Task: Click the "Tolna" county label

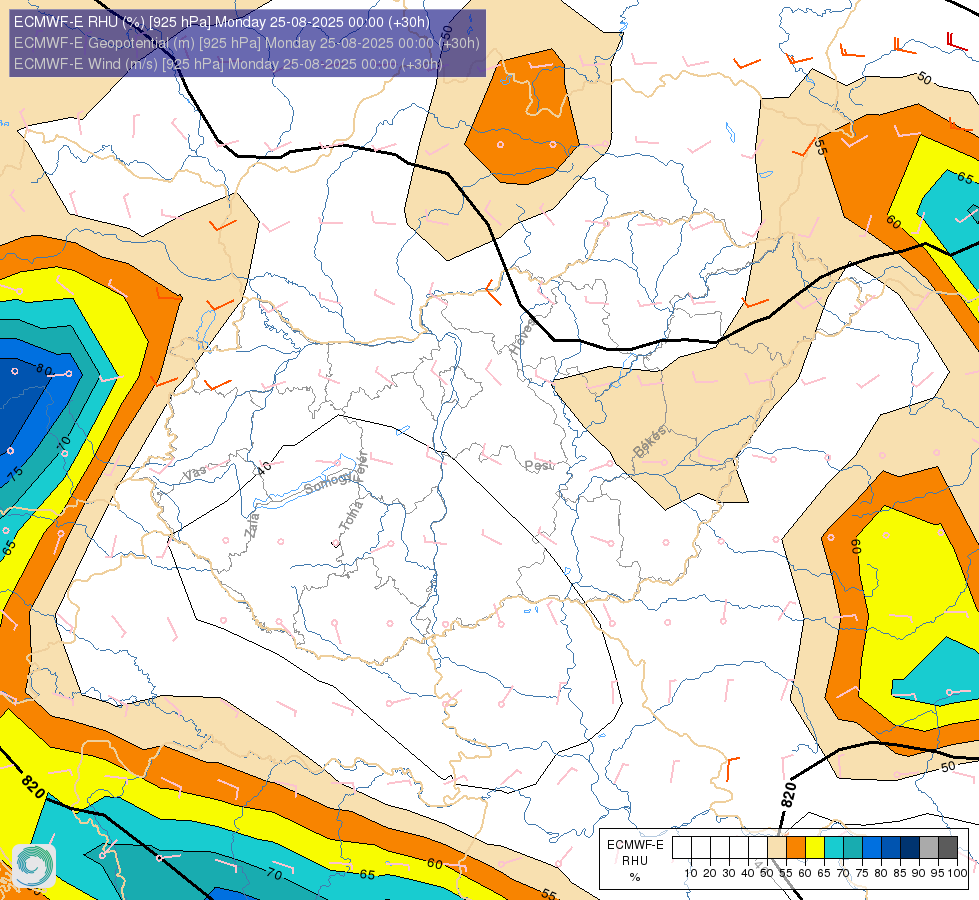Action: (x=350, y=516)
